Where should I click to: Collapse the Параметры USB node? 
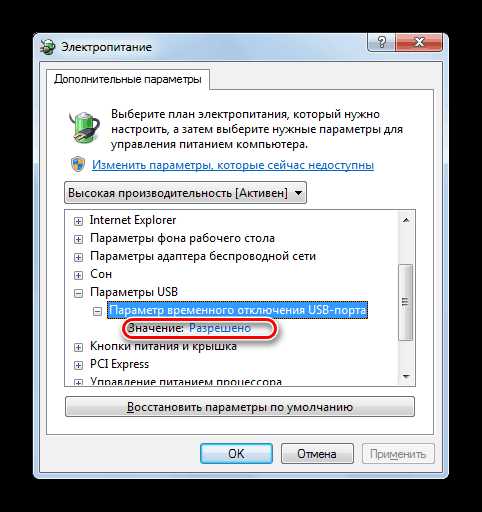(78, 293)
